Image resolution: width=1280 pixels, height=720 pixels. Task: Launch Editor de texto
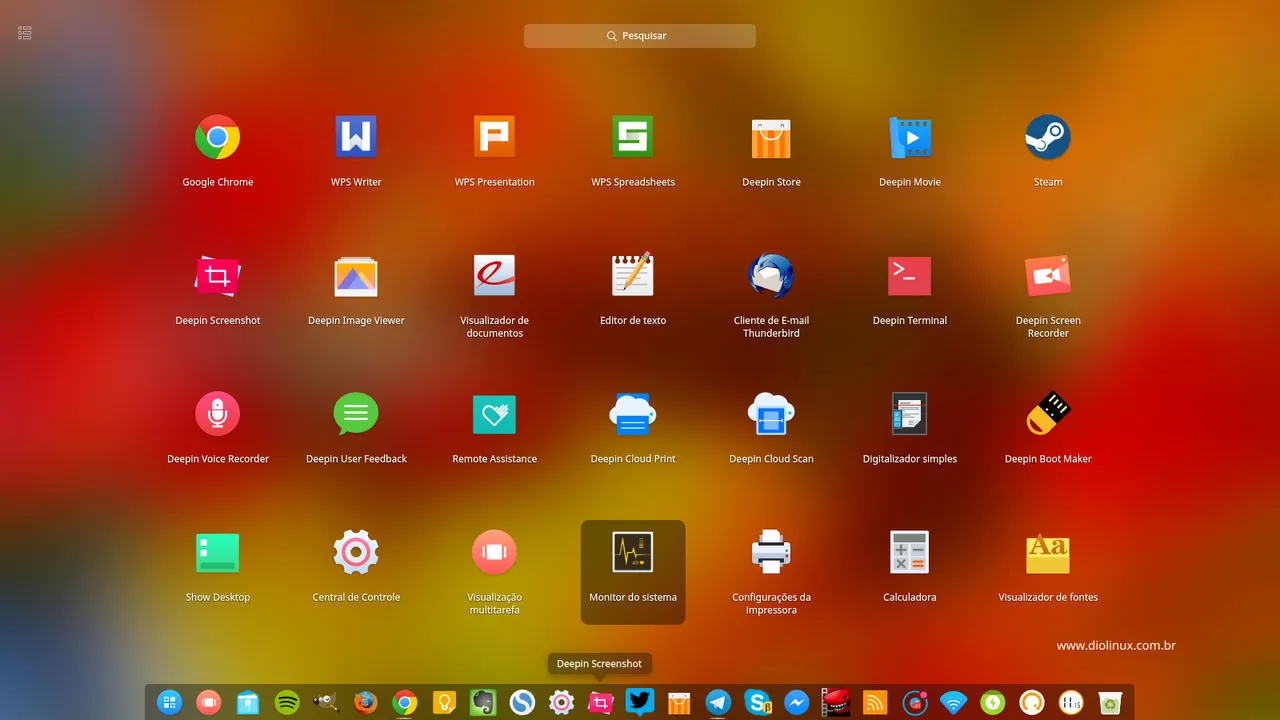click(x=633, y=276)
